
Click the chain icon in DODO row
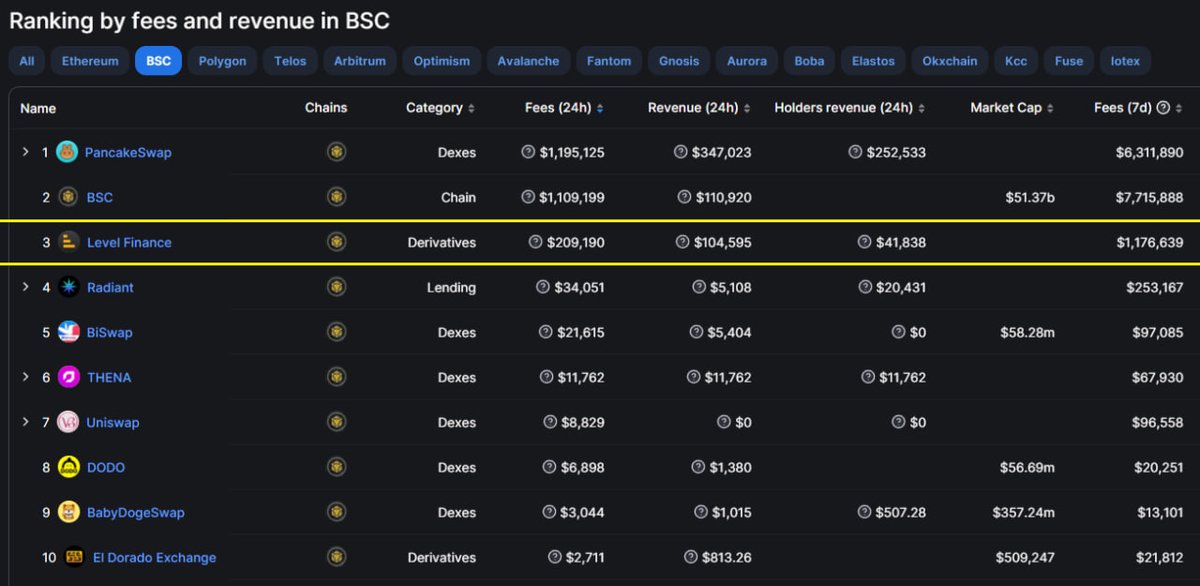(x=337, y=467)
